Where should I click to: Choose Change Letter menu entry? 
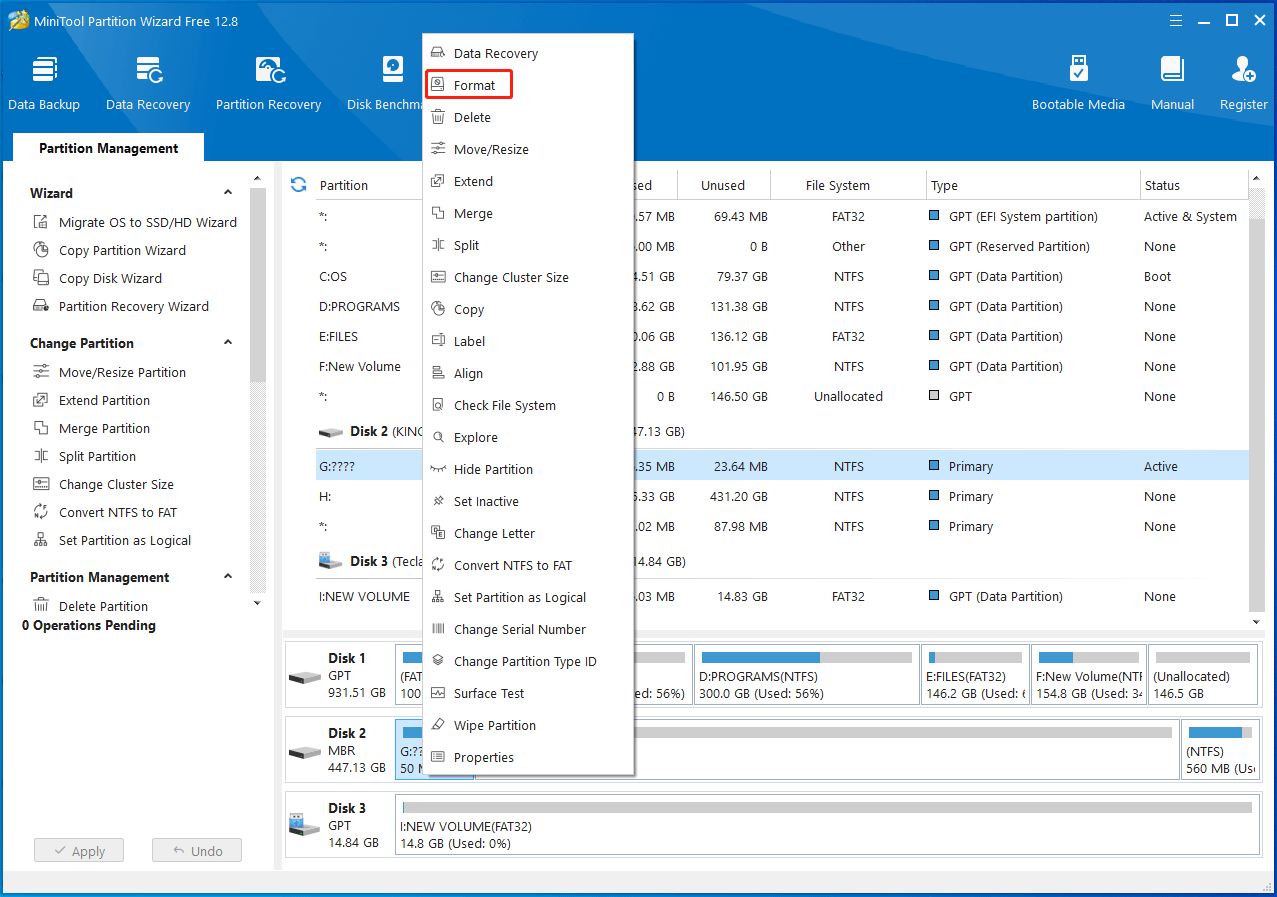tap(494, 533)
